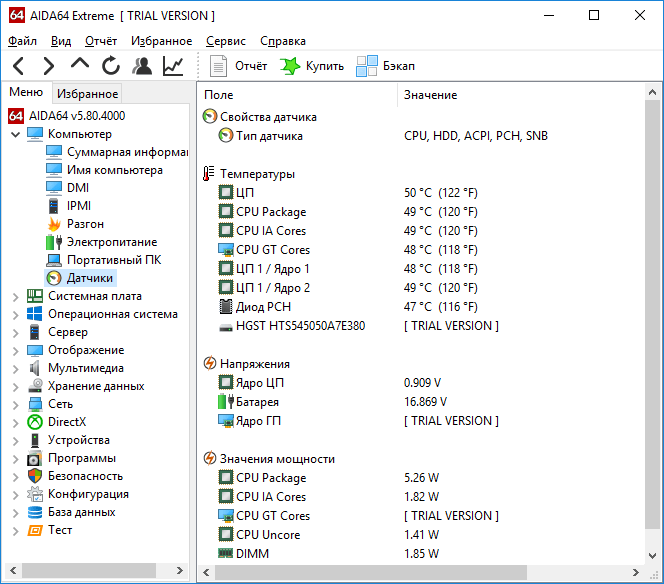
Task: Switch to the Избранное tab
Action: pos(87,94)
